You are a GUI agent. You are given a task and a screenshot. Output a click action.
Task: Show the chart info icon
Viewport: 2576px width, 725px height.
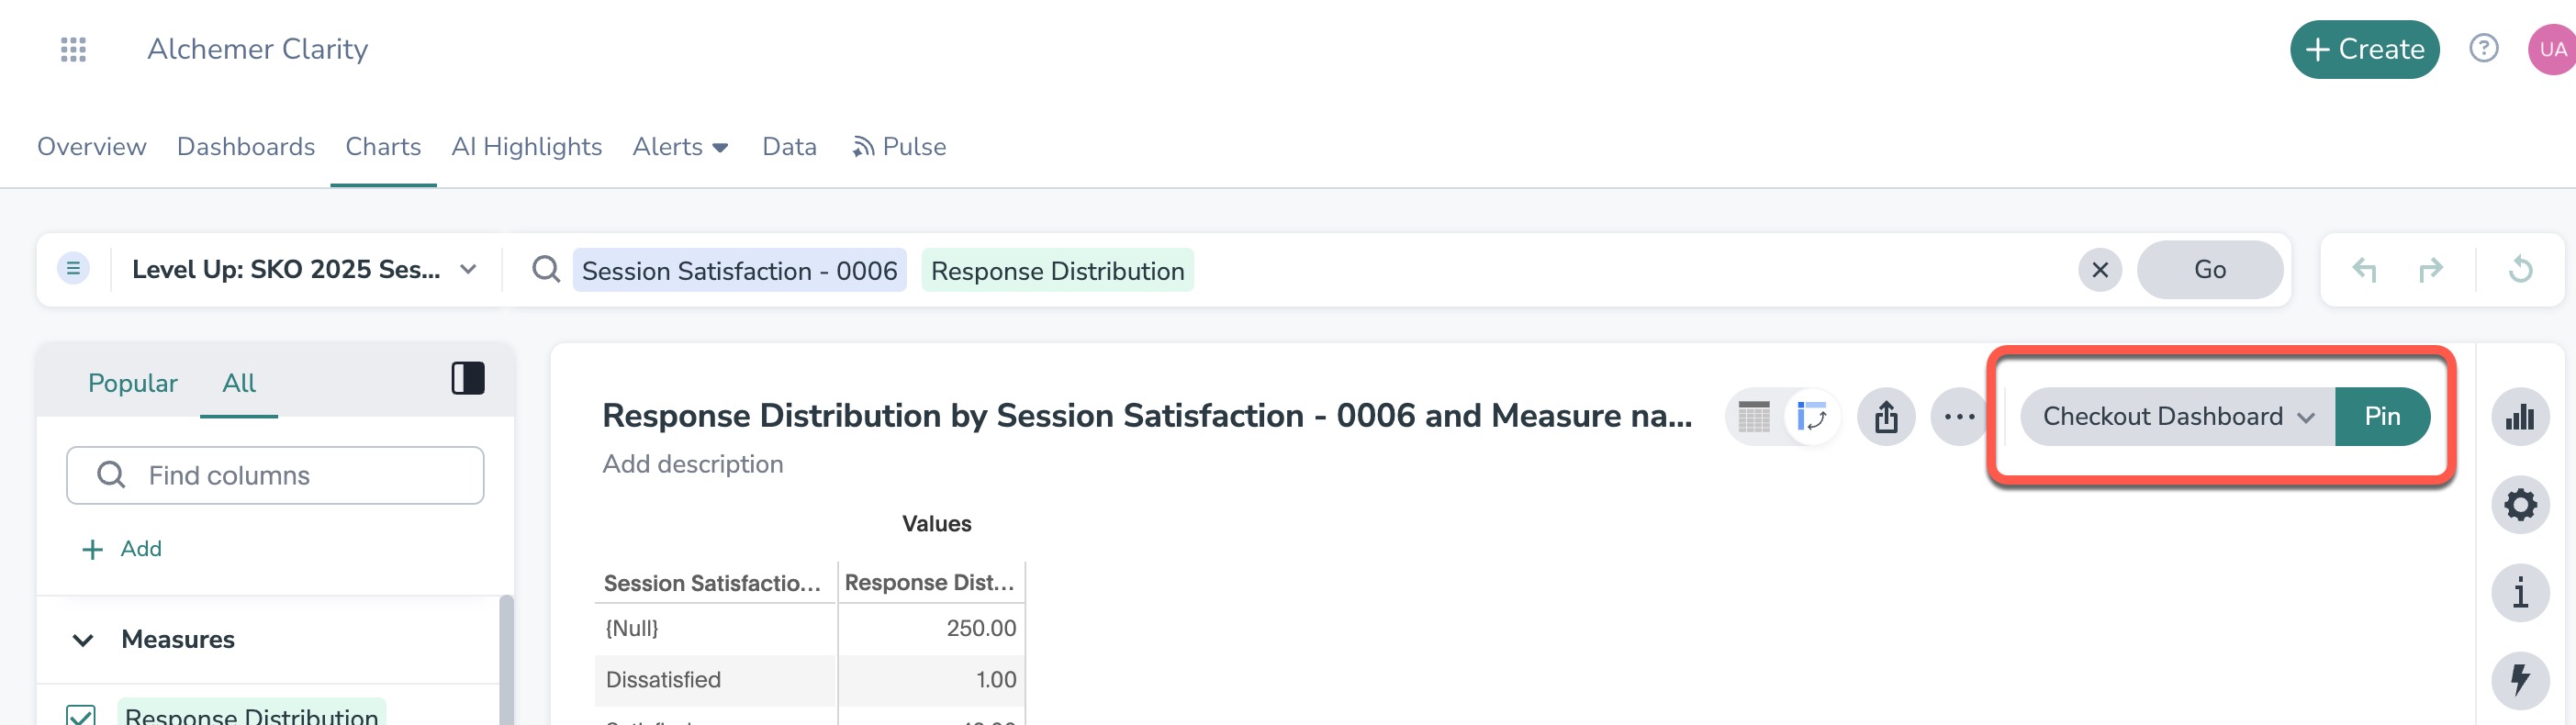coord(2519,592)
